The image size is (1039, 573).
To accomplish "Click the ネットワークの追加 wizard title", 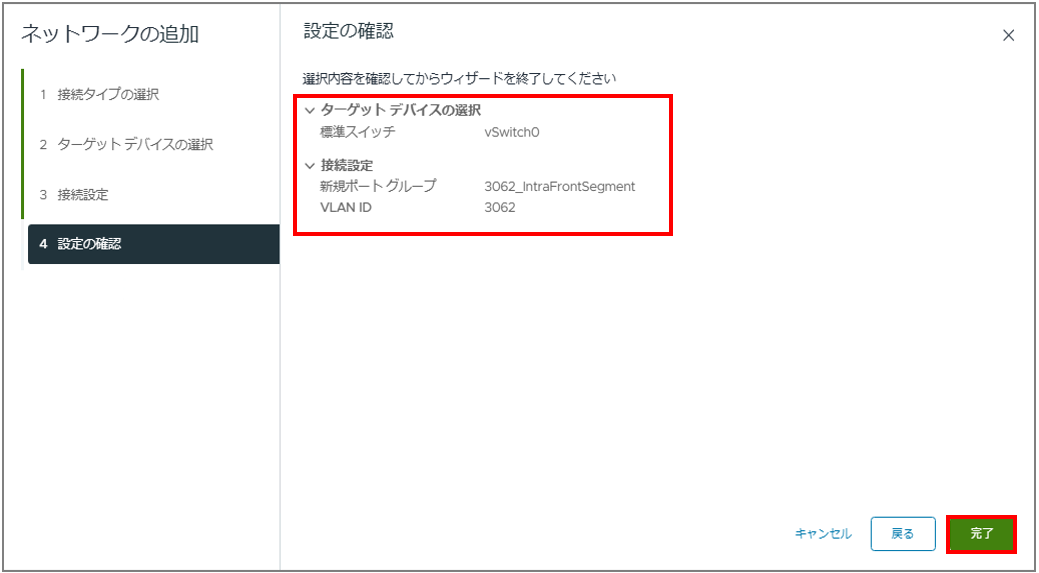I will (109, 34).
